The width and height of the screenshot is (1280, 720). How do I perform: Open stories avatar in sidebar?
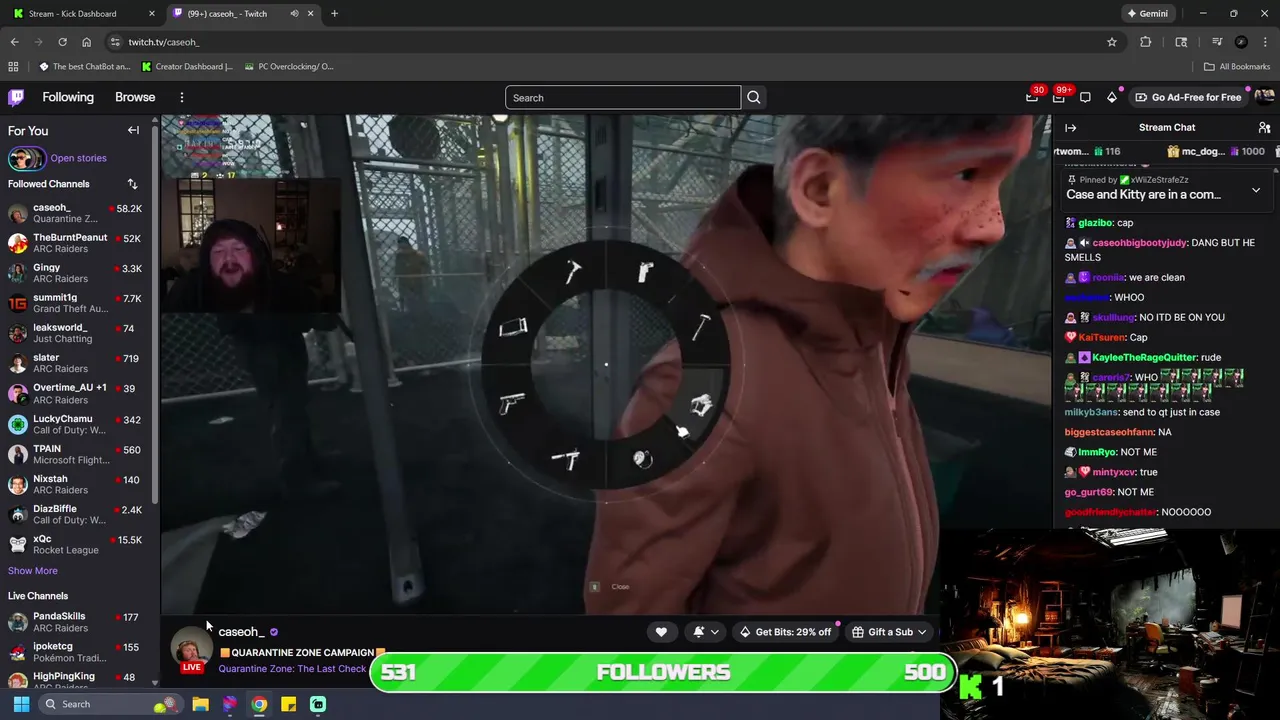(27, 158)
